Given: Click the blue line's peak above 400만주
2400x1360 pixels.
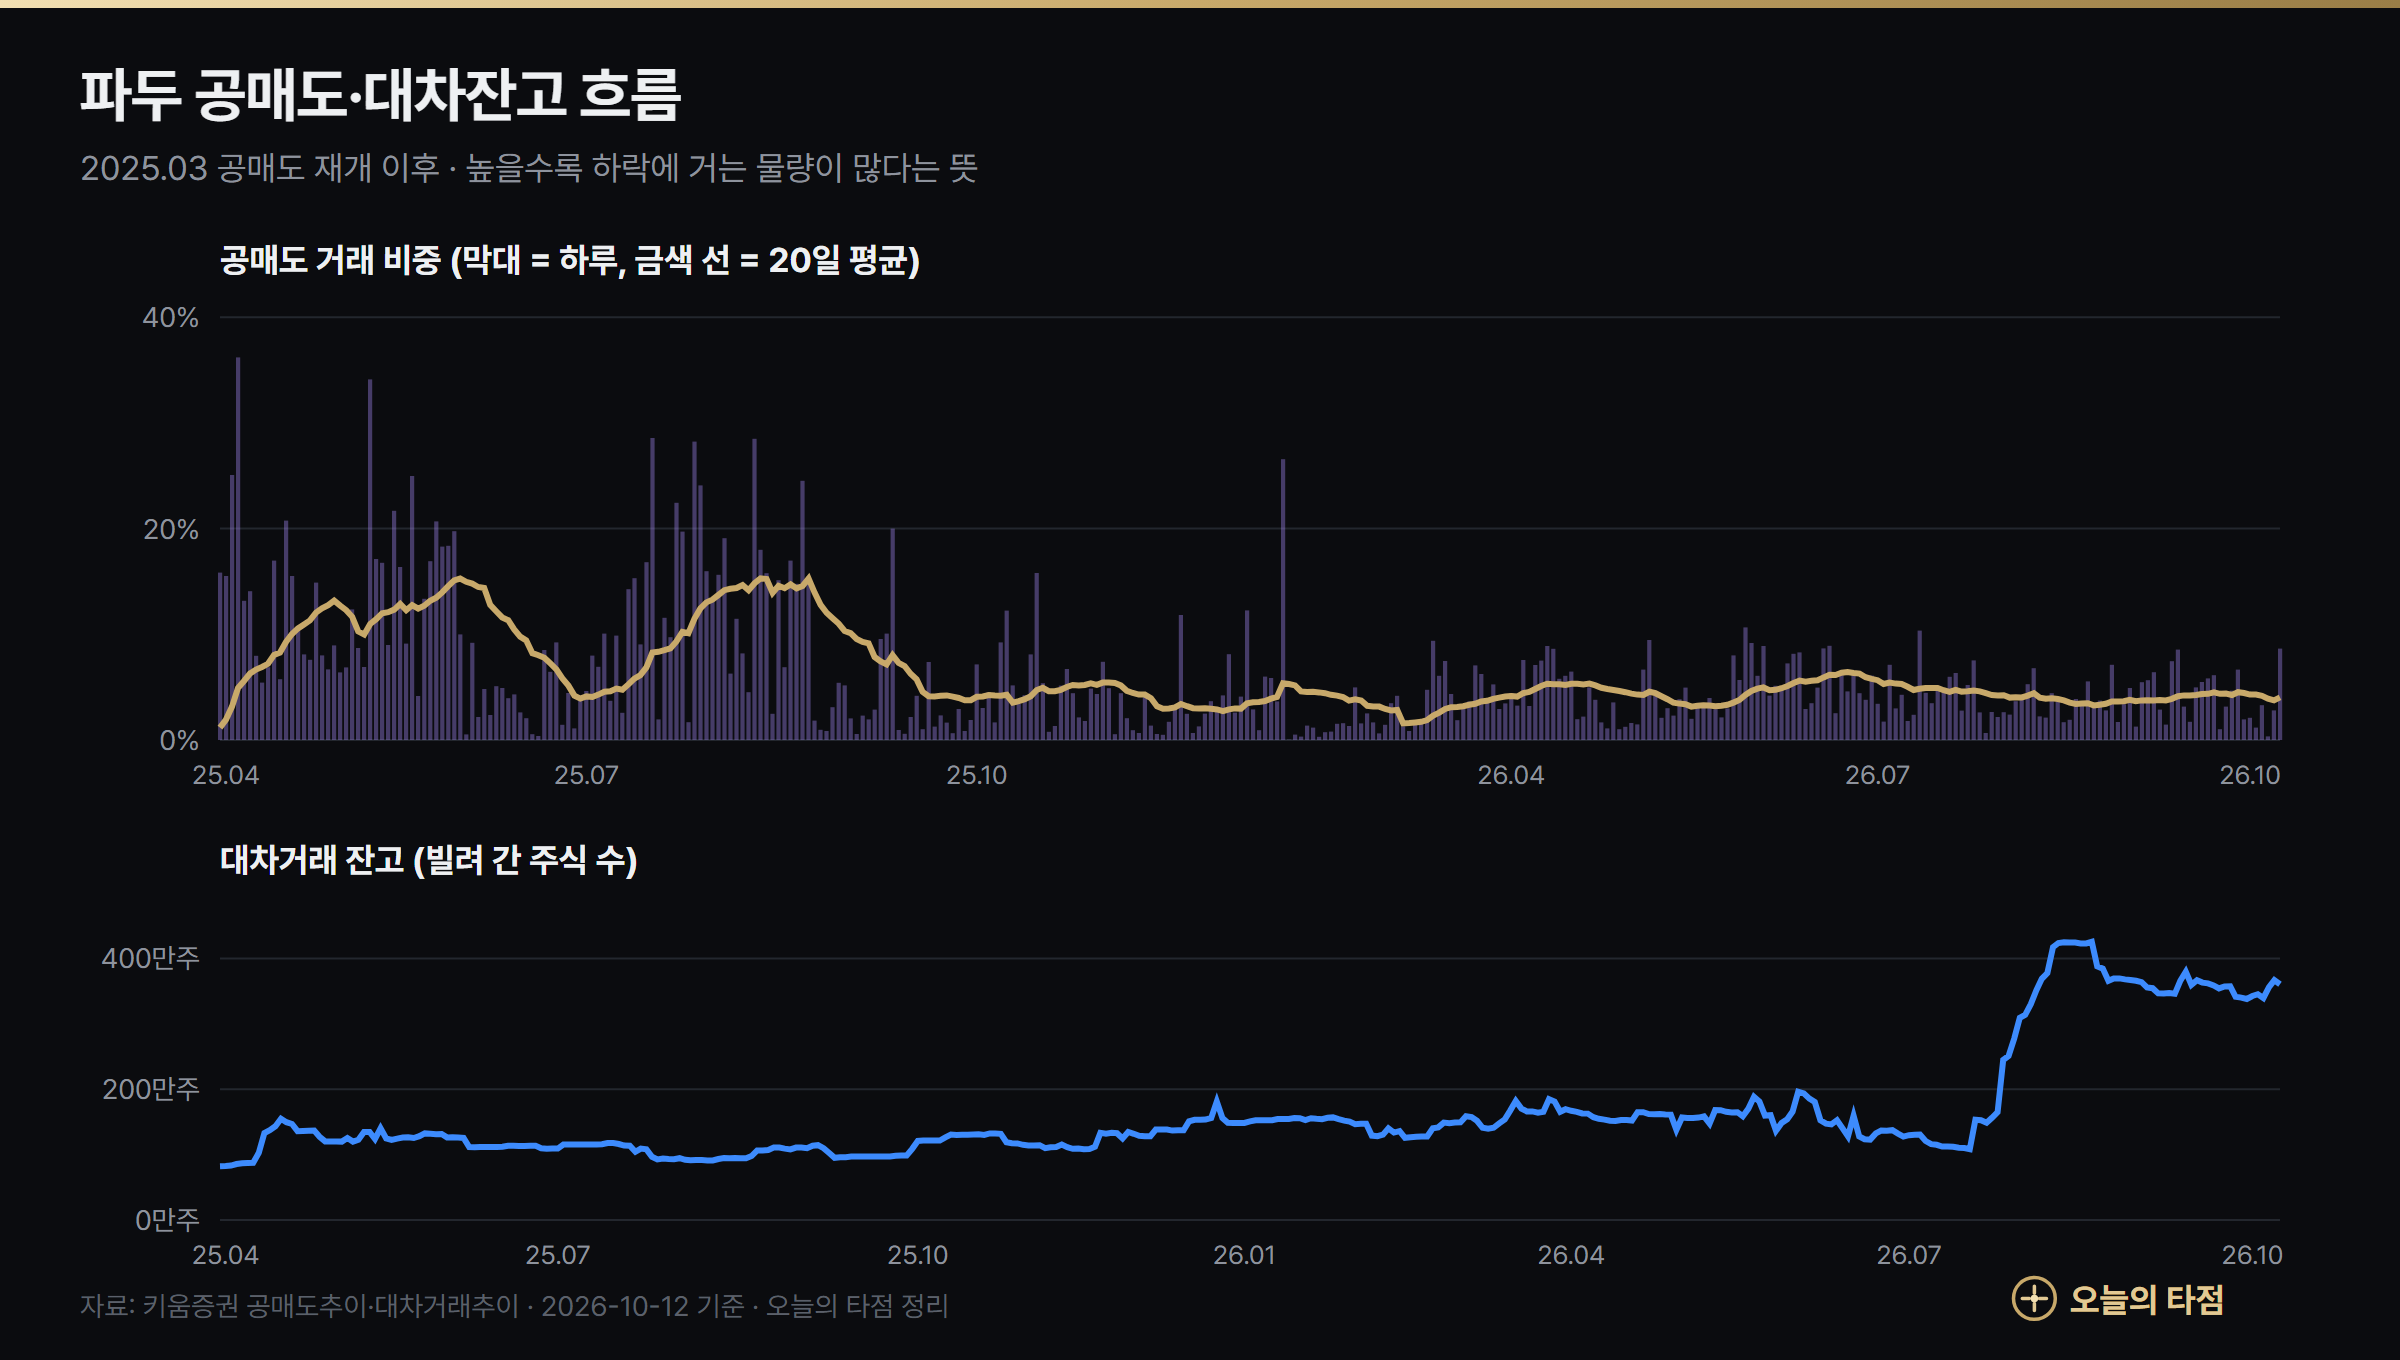Looking at the screenshot, I should [x=2072, y=942].
